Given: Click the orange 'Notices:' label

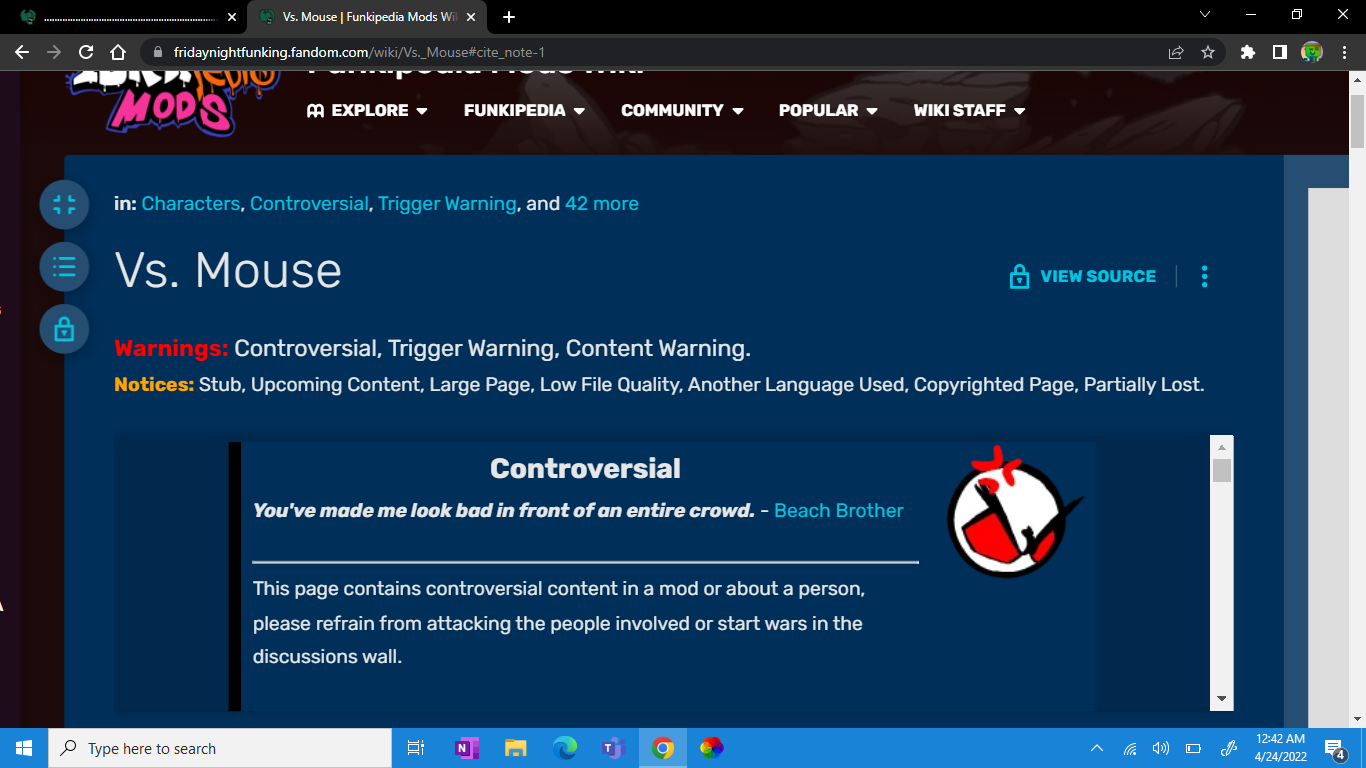Looking at the screenshot, I should coord(154,385).
